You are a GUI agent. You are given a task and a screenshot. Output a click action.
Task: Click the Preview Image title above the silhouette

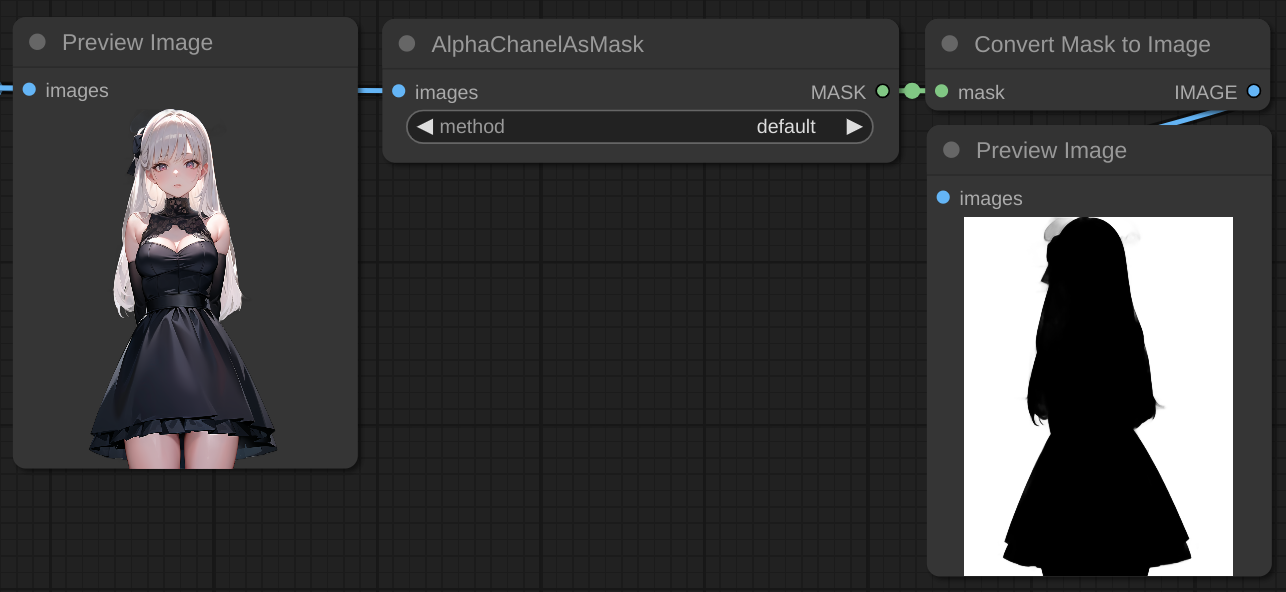tap(1051, 150)
